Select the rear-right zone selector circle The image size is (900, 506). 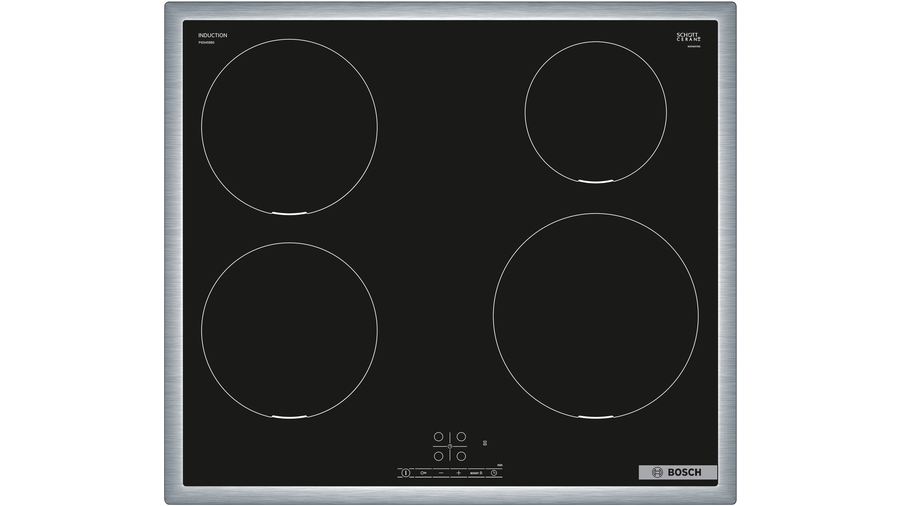[461, 436]
